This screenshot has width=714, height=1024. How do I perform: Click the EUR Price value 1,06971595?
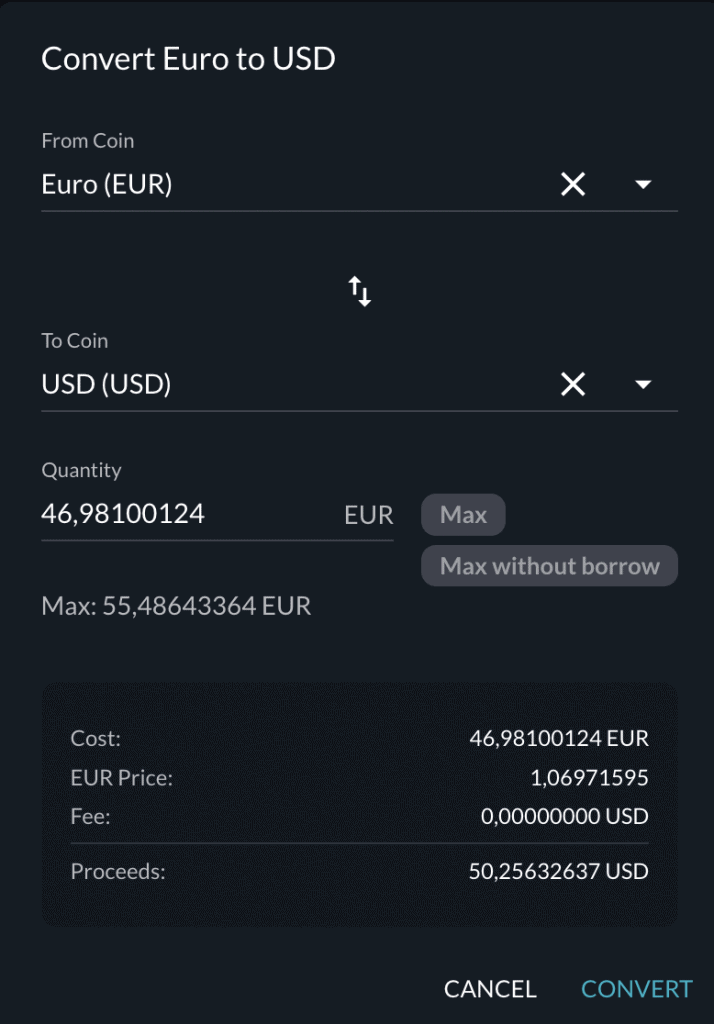click(x=589, y=778)
